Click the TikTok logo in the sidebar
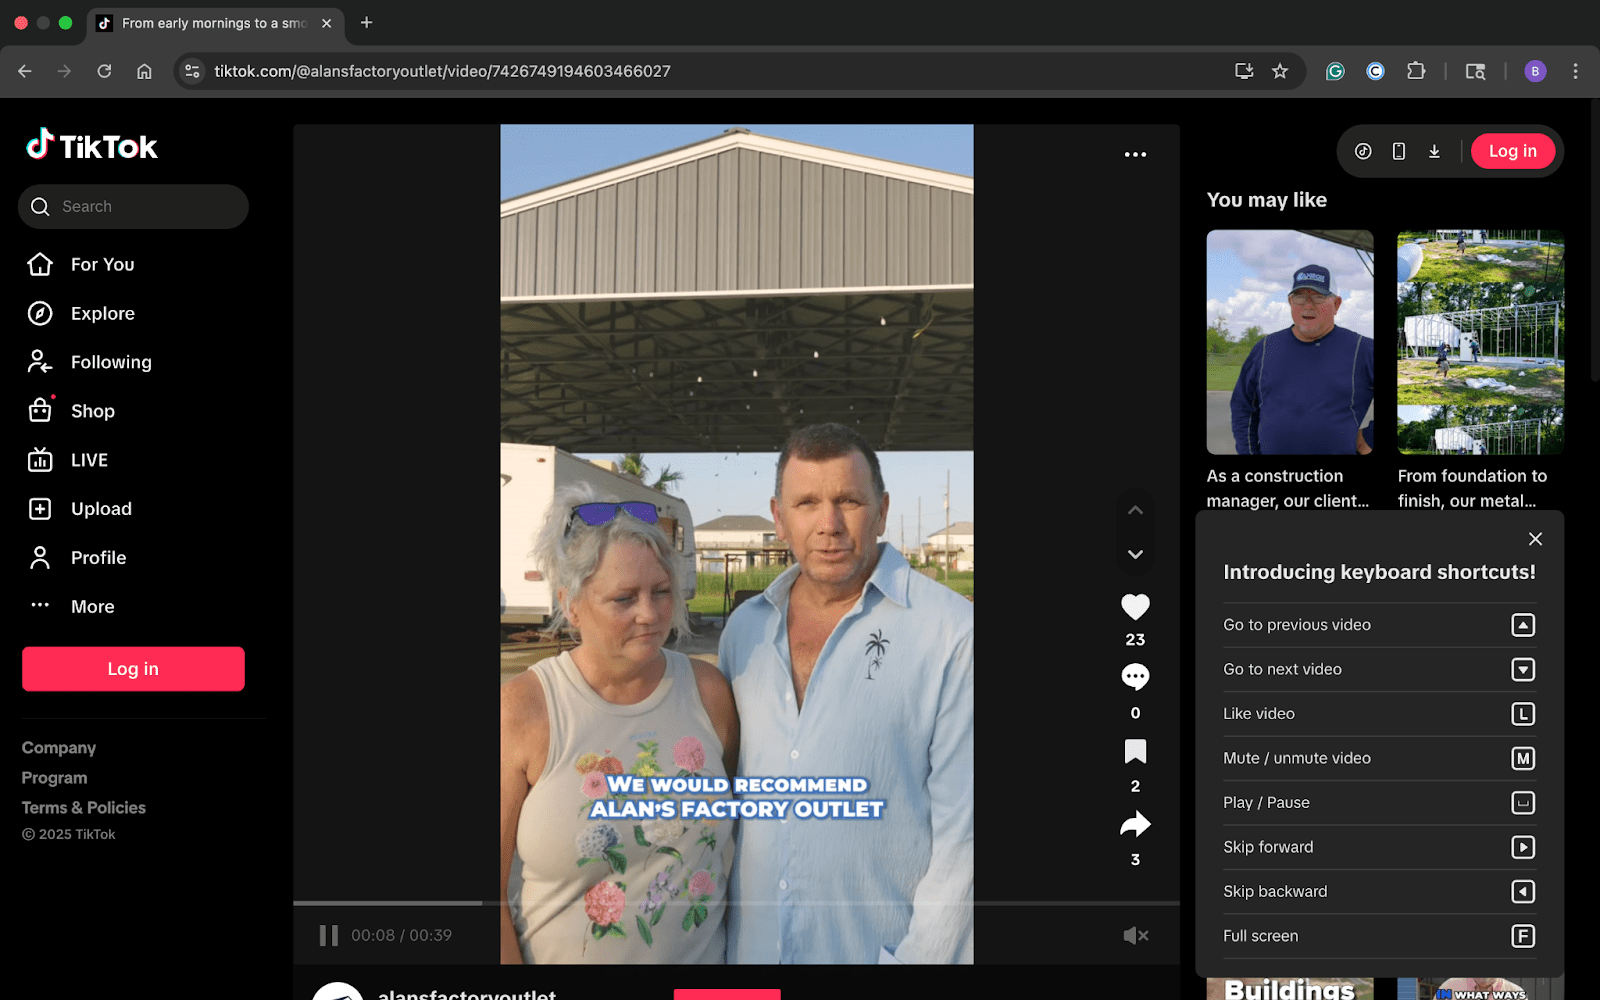 [x=92, y=146]
